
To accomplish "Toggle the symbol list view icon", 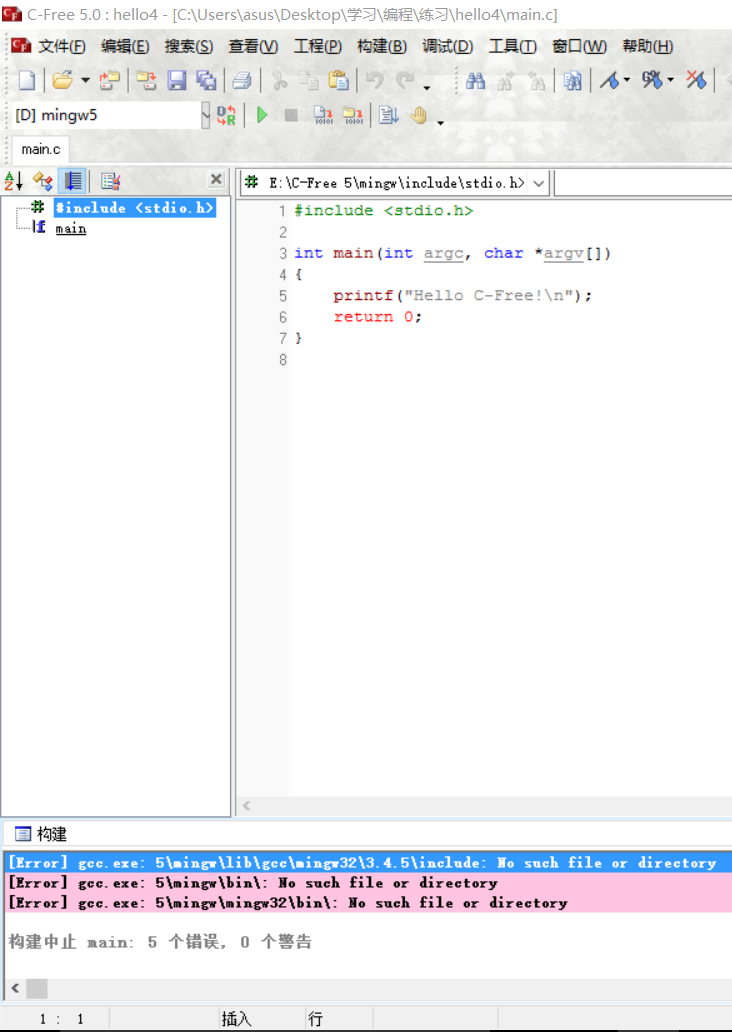I will [72, 181].
